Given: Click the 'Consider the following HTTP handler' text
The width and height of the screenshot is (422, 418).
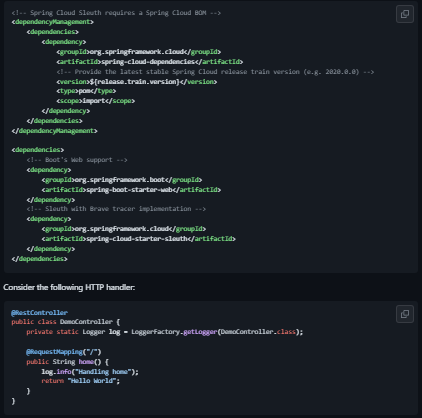Looking at the screenshot, I should 69,287.
